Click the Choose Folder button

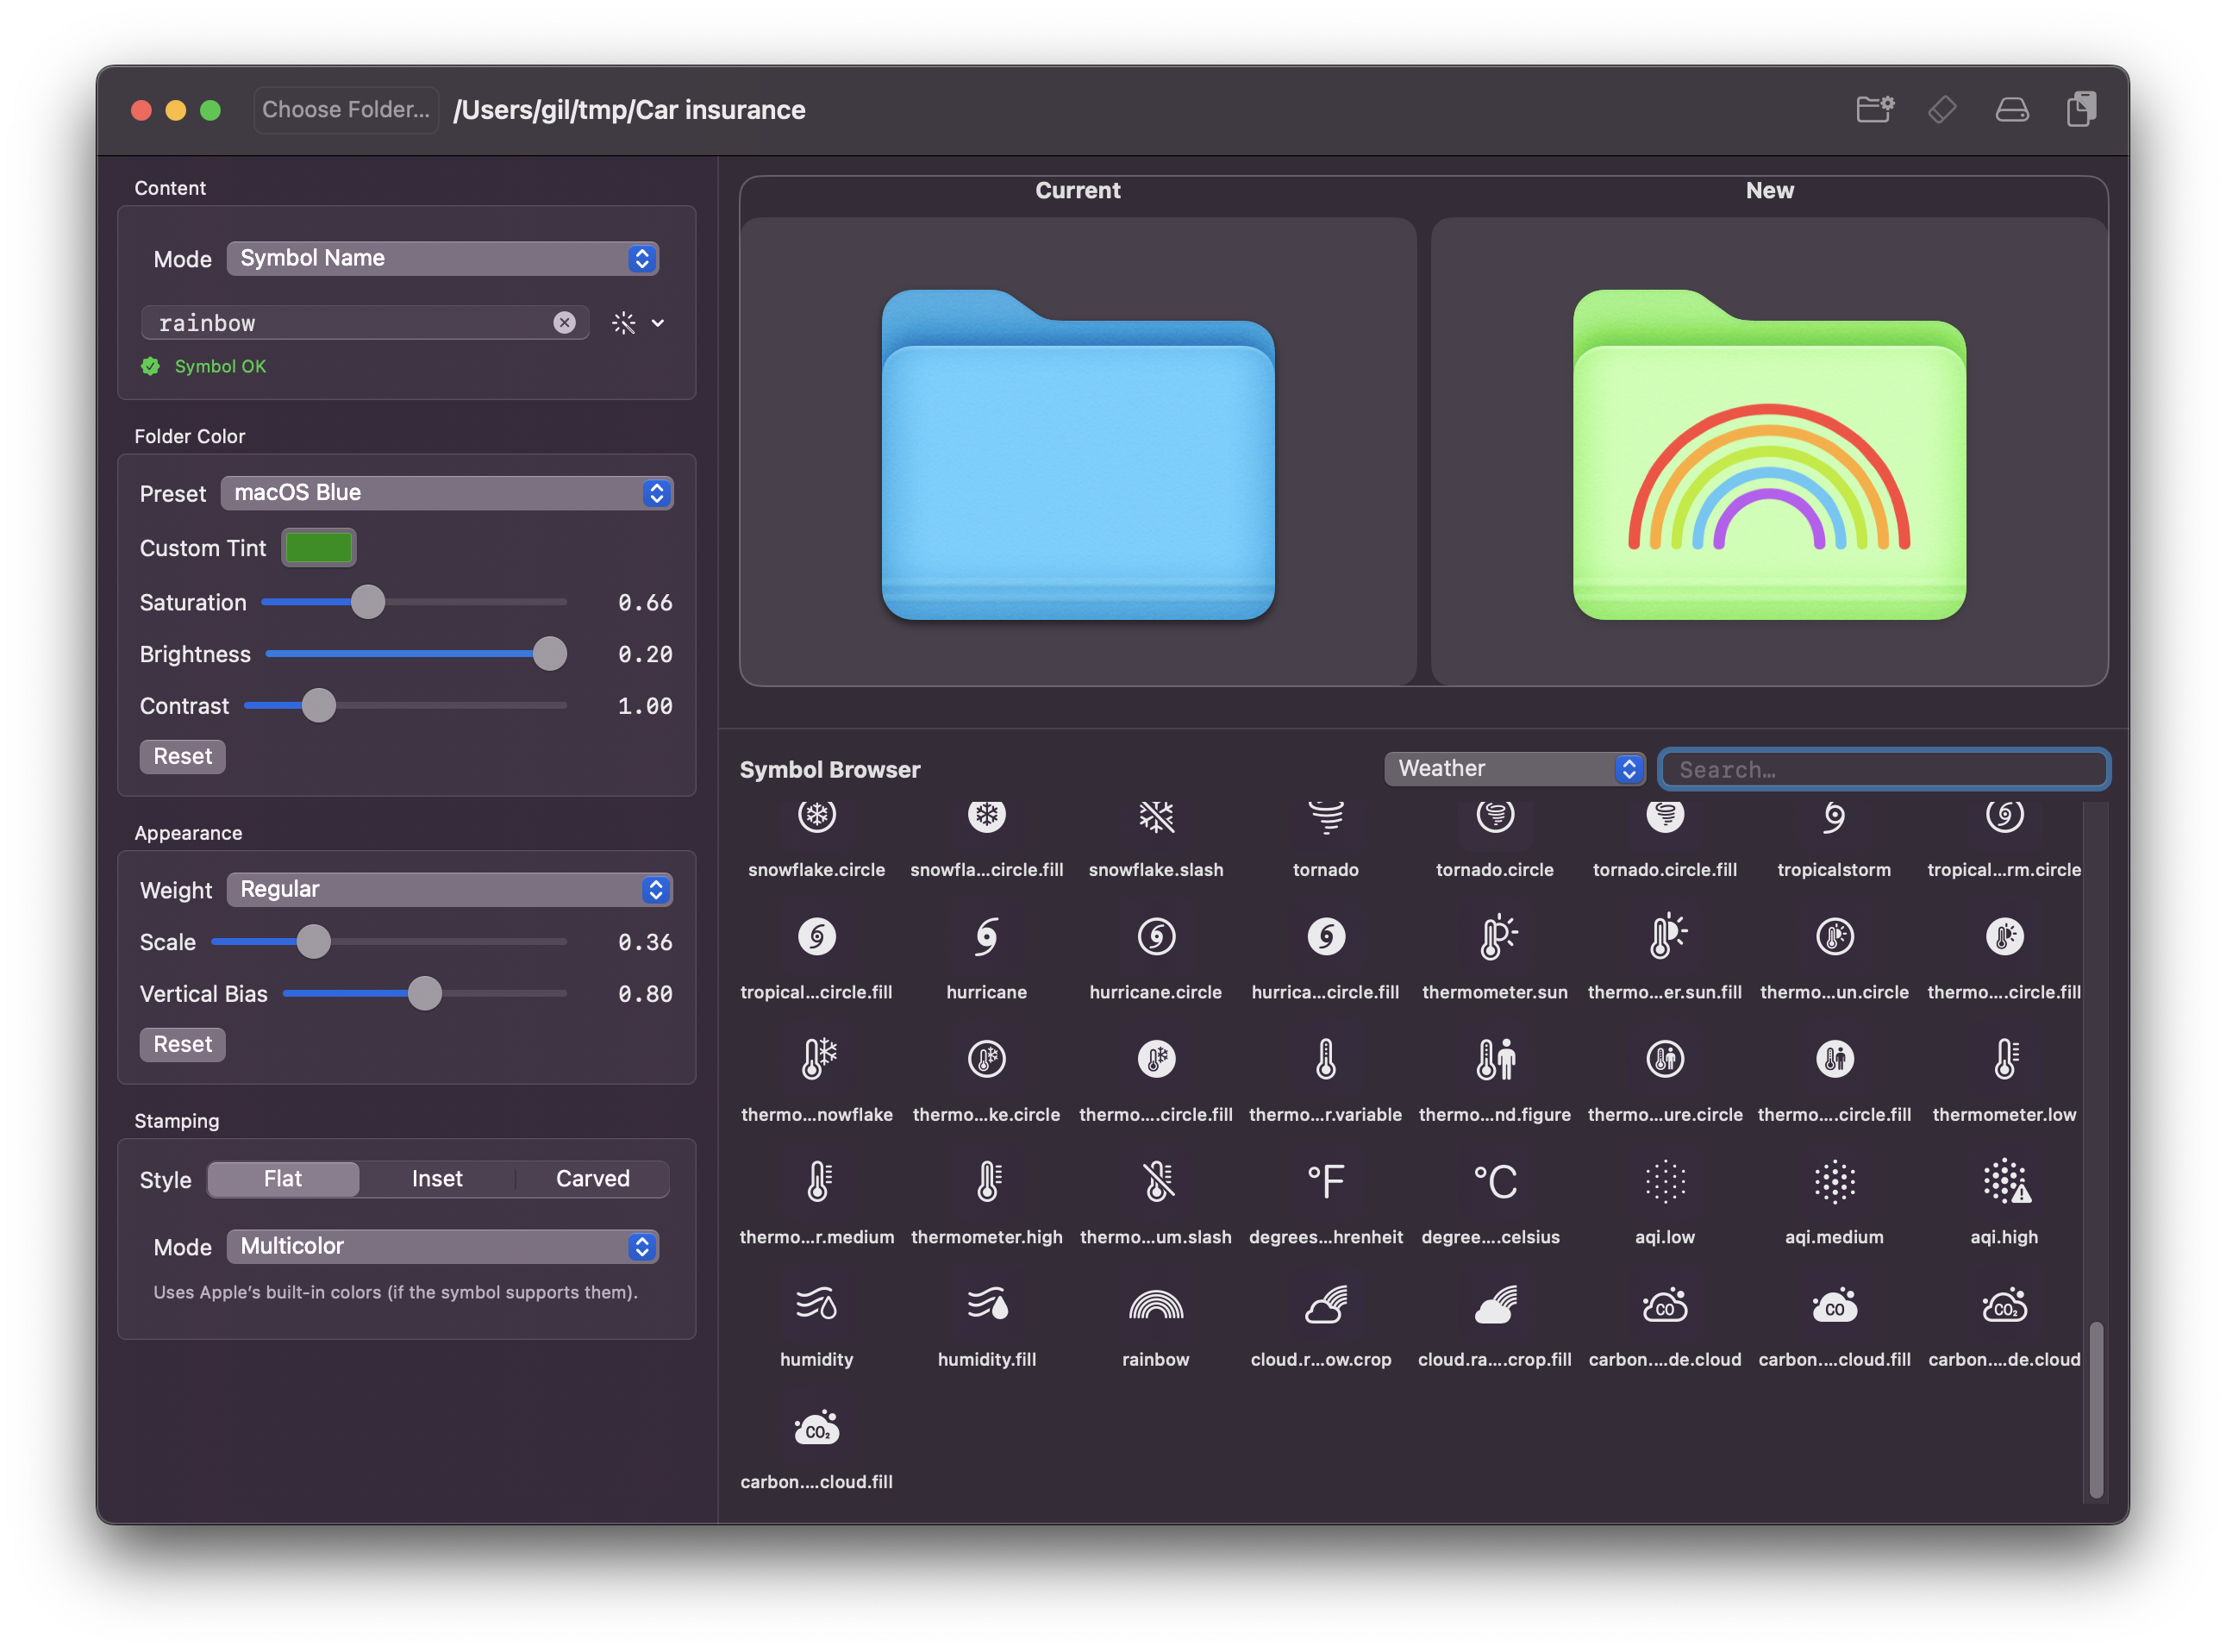(x=345, y=110)
